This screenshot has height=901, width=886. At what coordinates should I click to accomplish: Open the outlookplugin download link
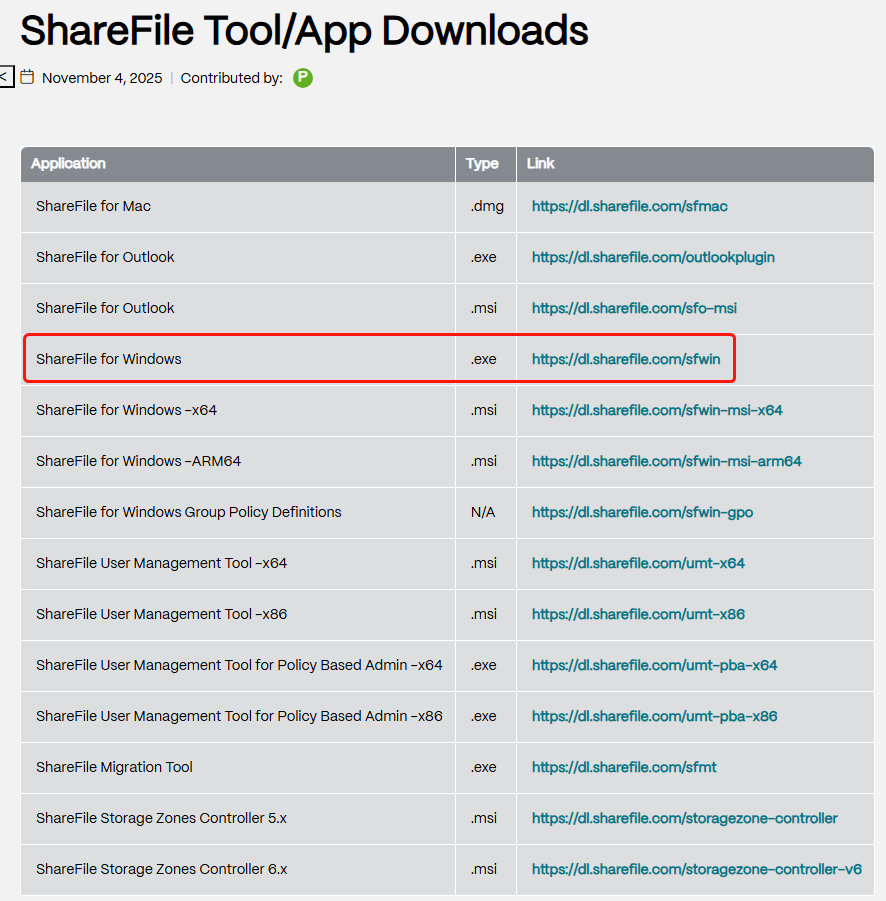click(653, 257)
